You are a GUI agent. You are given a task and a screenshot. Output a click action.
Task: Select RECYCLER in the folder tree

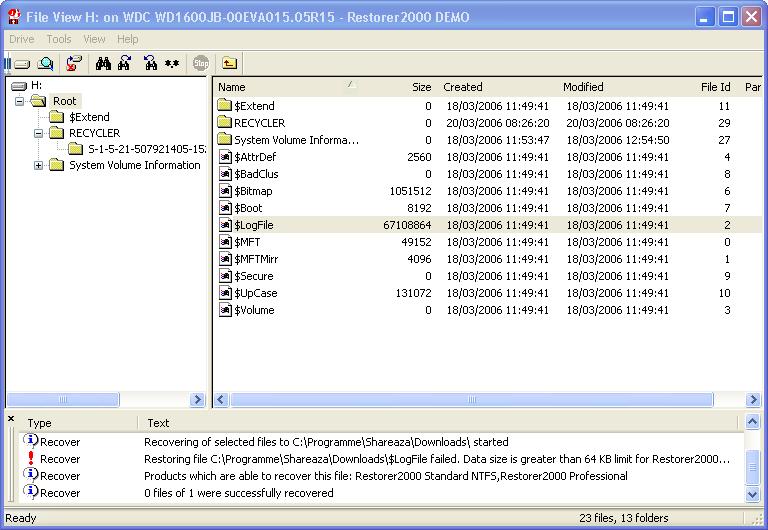pyautogui.click(x=95, y=133)
